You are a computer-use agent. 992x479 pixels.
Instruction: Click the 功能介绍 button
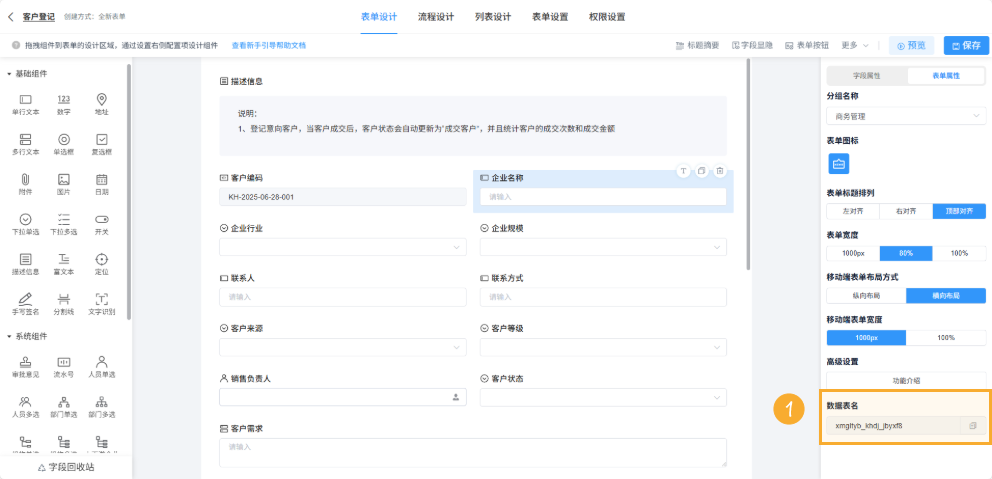pyautogui.click(x=906, y=381)
